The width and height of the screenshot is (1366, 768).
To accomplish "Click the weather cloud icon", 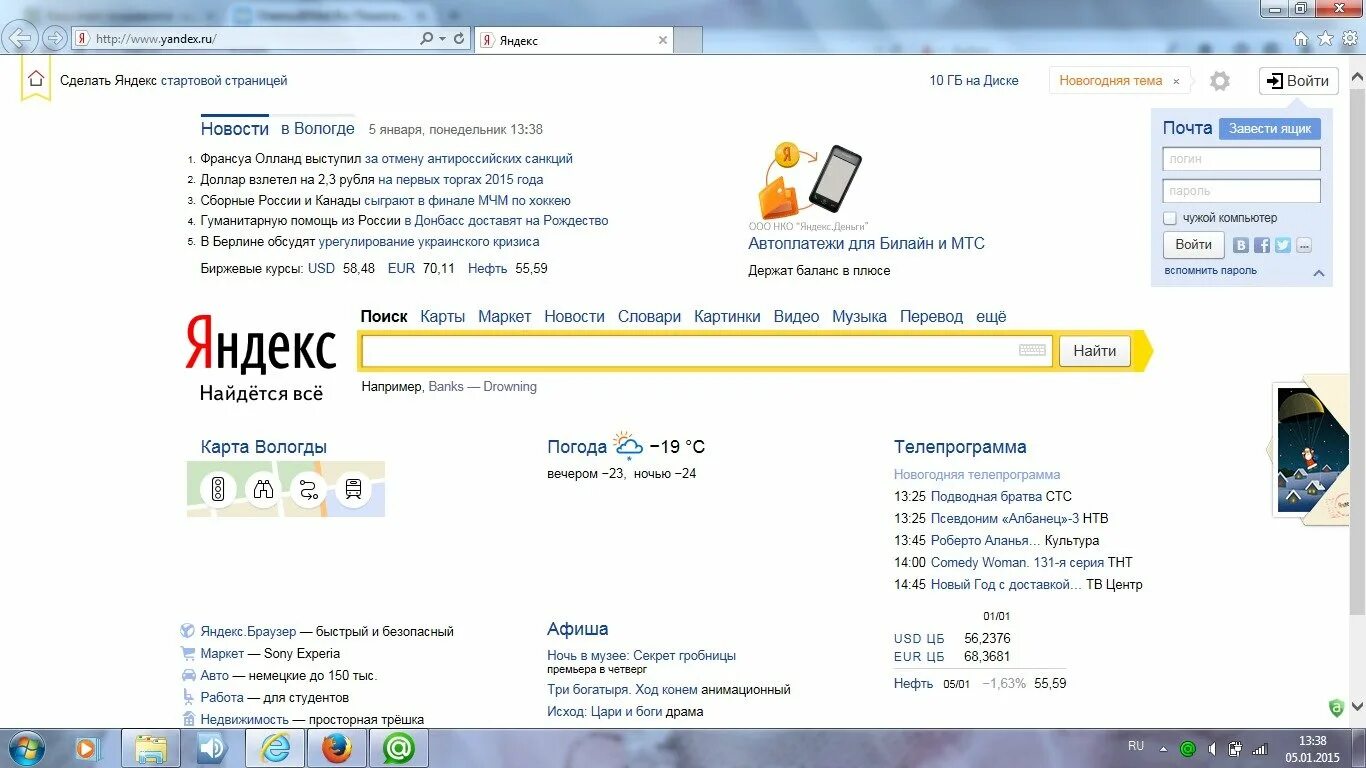I will (628, 446).
